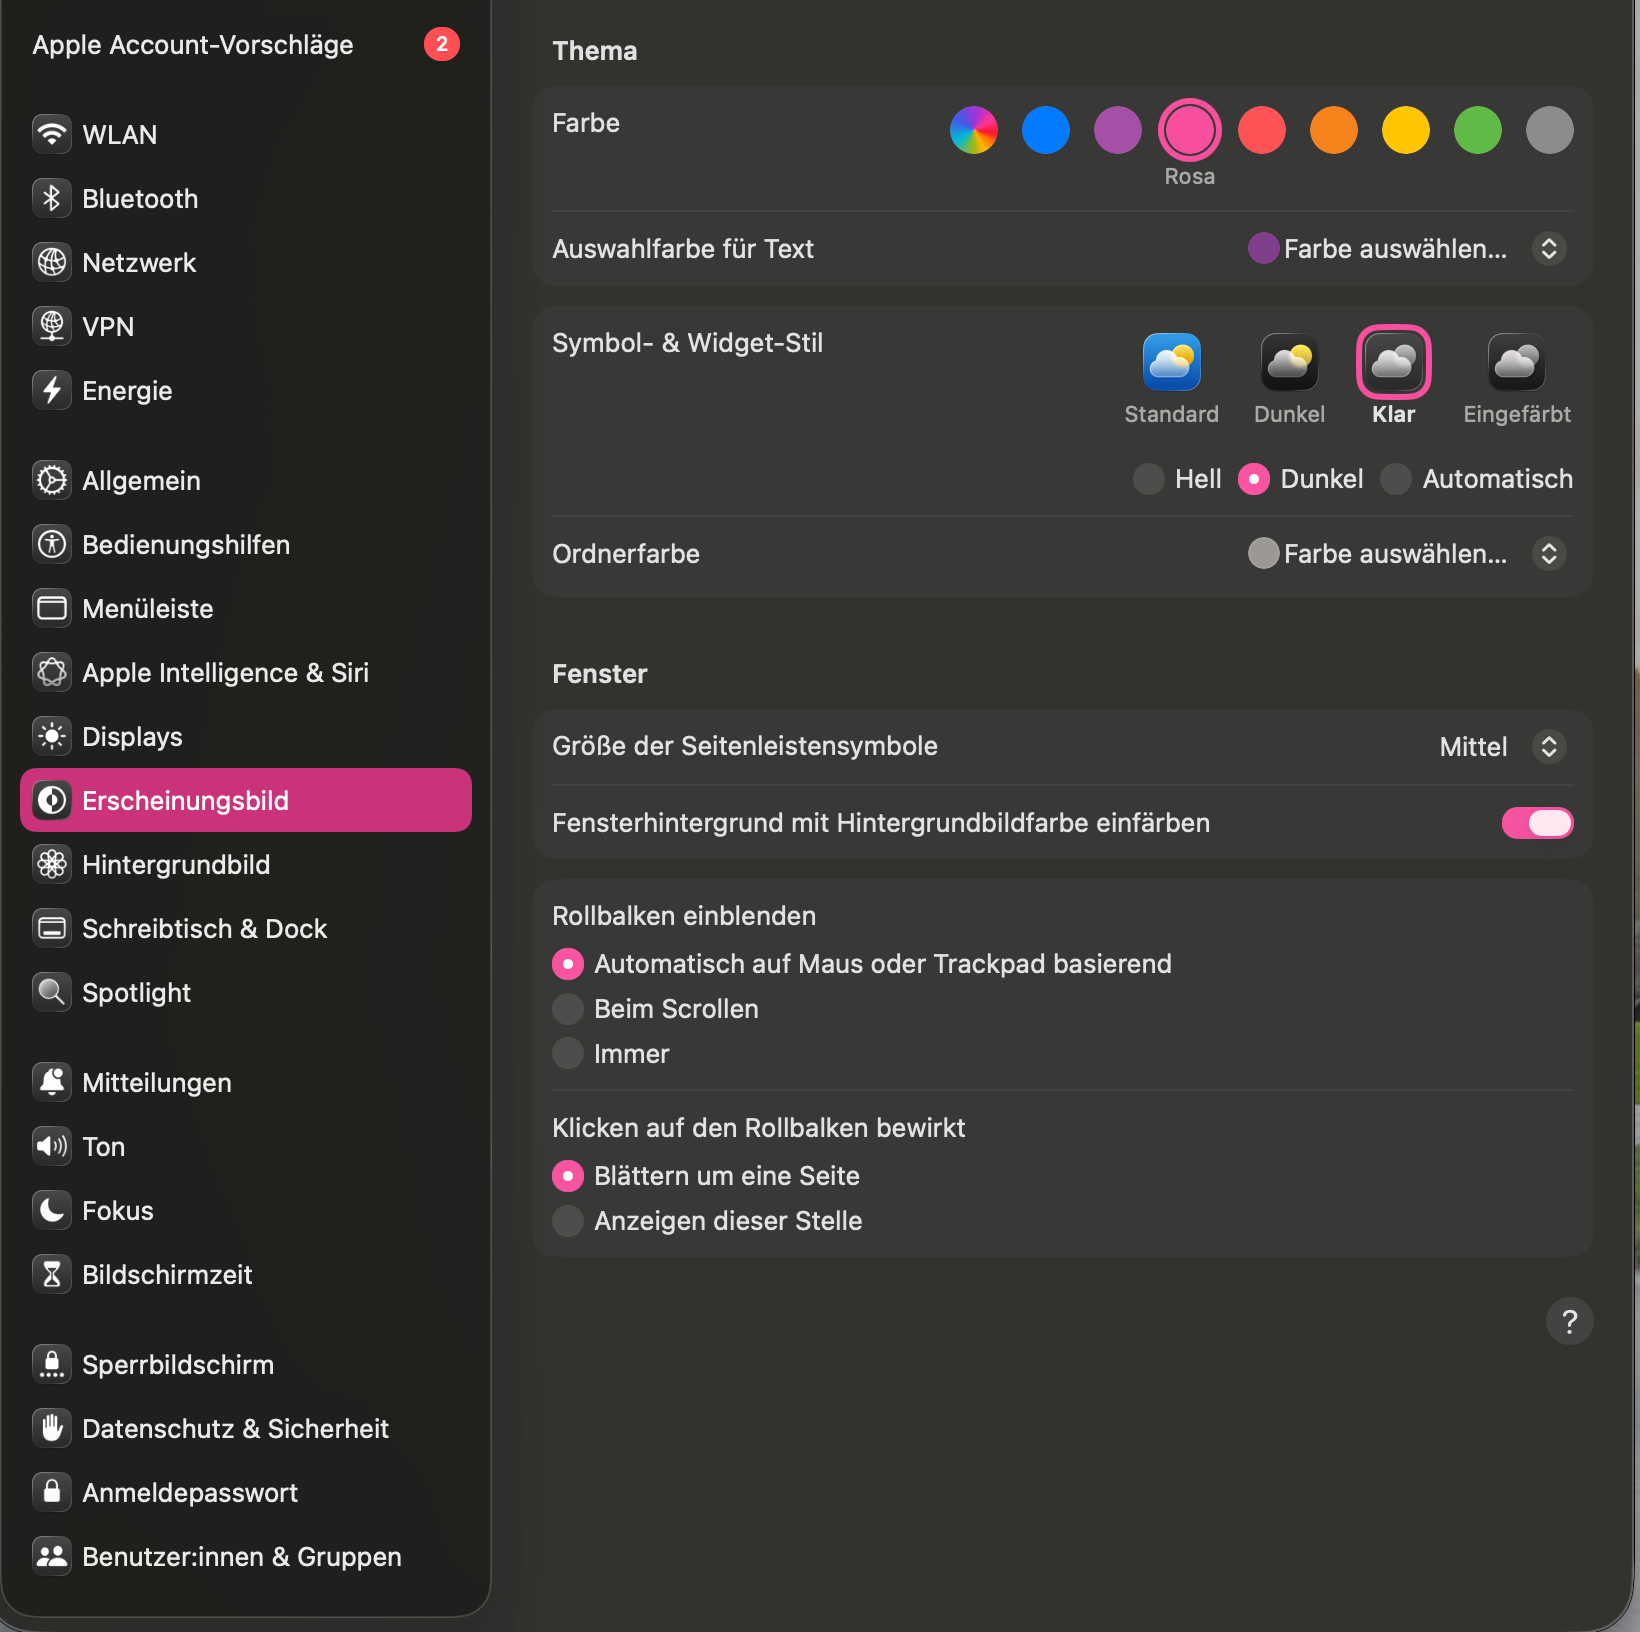Select Anzeigen dieser Stelle option
The width and height of the screenshot is (1640, 1632).
point(568,1221)
